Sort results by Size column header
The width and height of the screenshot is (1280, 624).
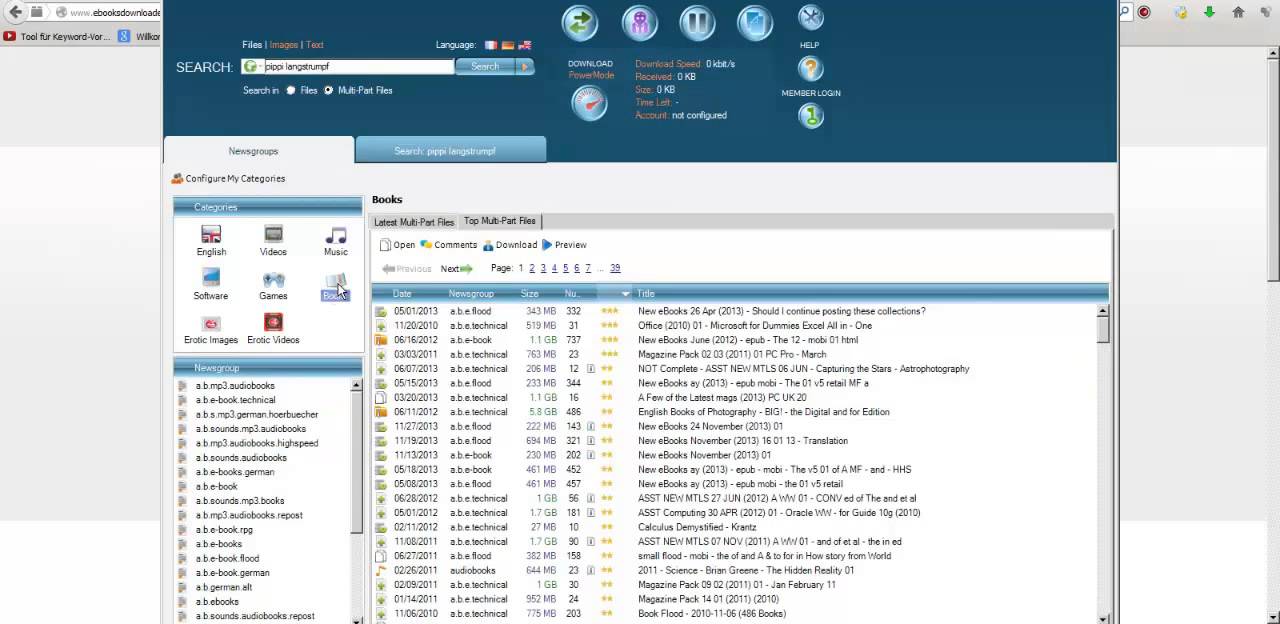(x=530, y=294)
